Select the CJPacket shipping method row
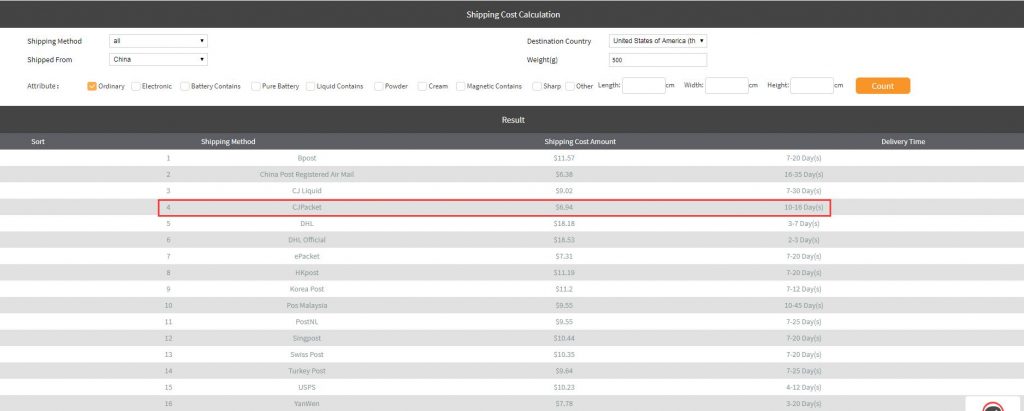 495,207
